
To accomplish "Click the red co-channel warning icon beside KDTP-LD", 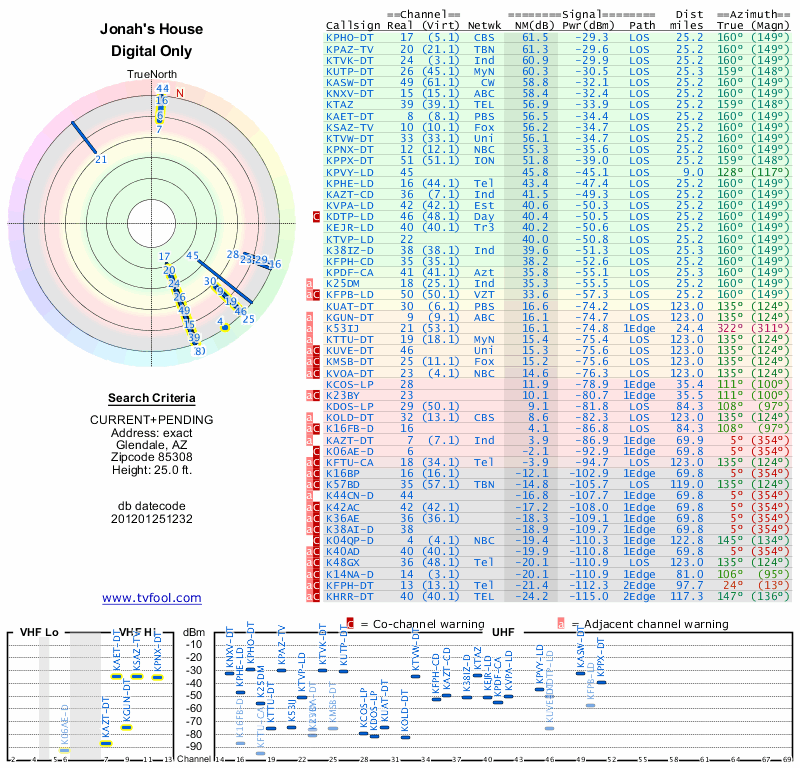I will click(x=316, y=216).
